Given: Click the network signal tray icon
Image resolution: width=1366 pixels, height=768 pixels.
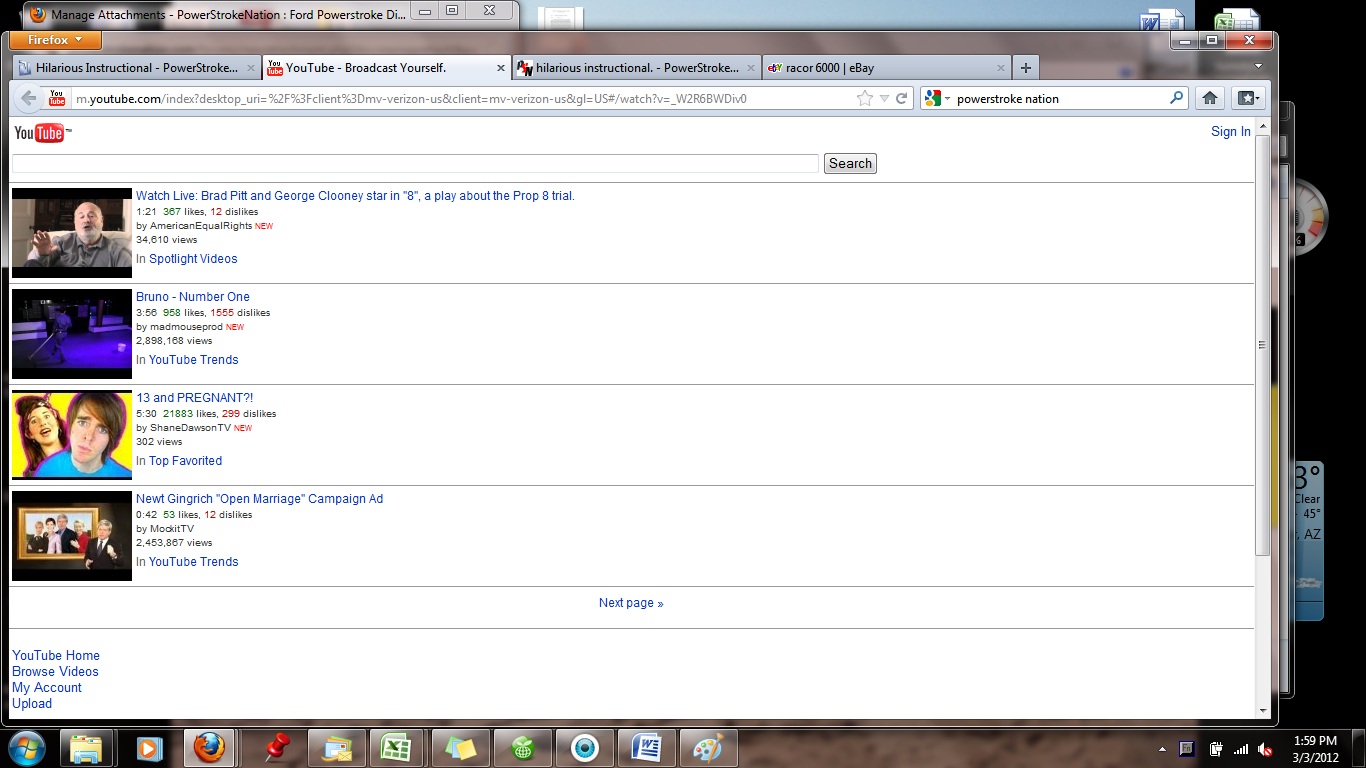Looking at the screenshot, I should pos(1241,749).
